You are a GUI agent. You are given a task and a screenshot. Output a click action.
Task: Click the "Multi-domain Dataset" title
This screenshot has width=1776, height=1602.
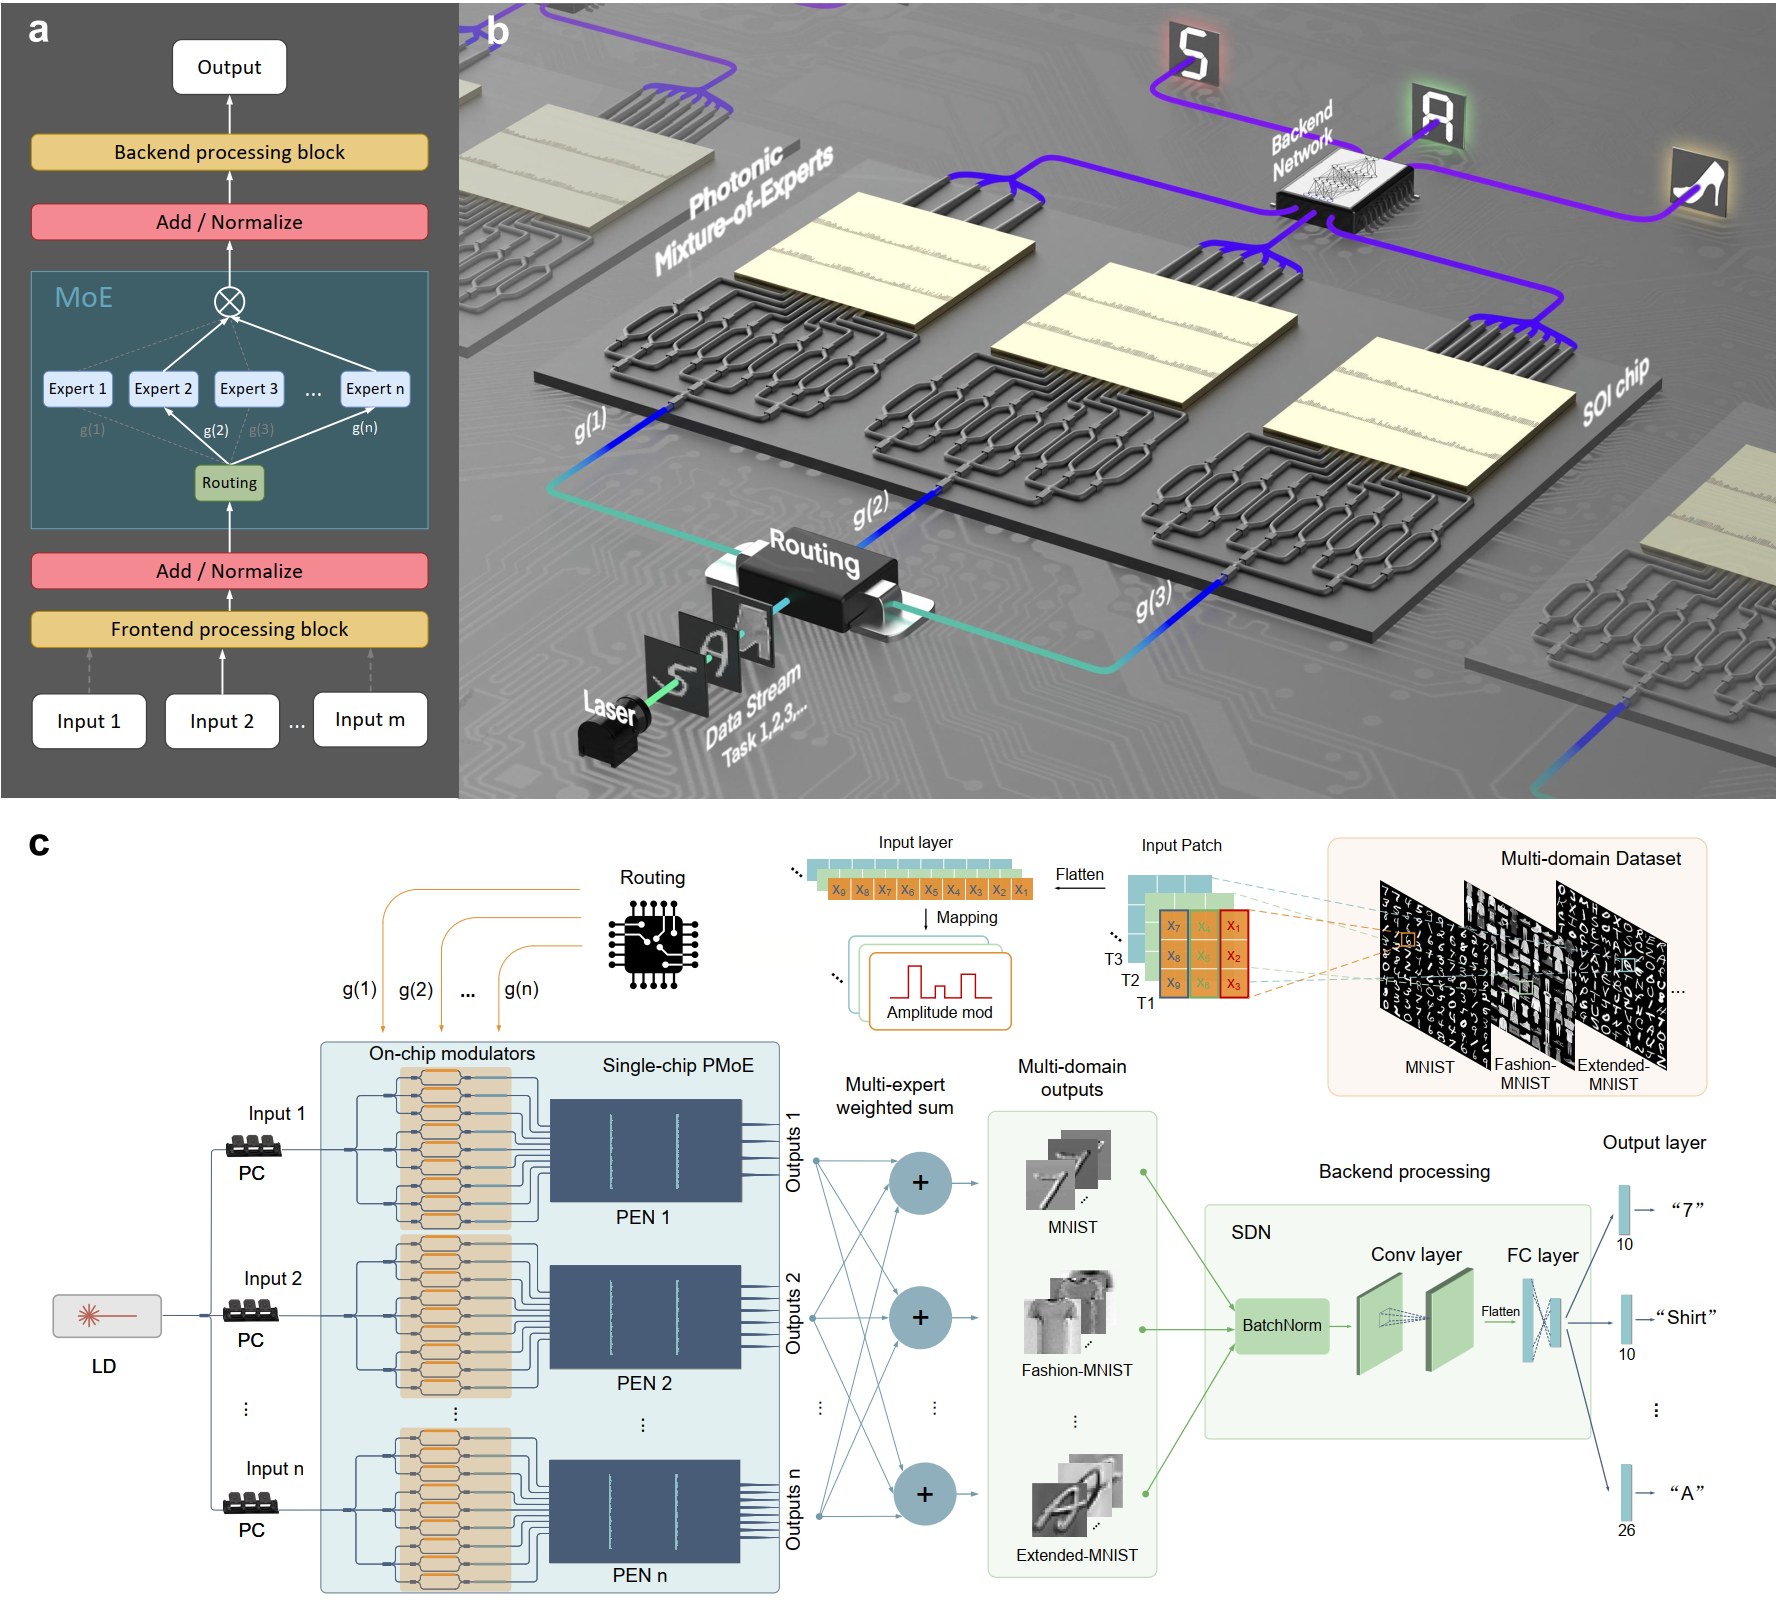[1591, 859]
